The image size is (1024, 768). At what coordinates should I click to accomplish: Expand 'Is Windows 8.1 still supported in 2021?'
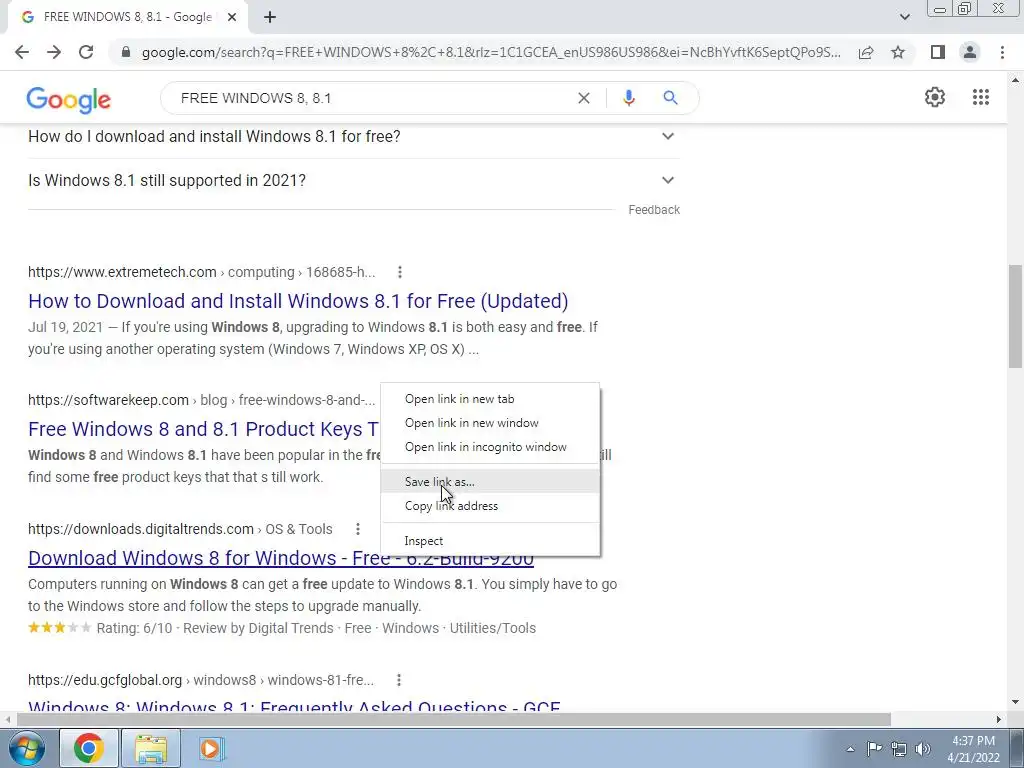354,180
